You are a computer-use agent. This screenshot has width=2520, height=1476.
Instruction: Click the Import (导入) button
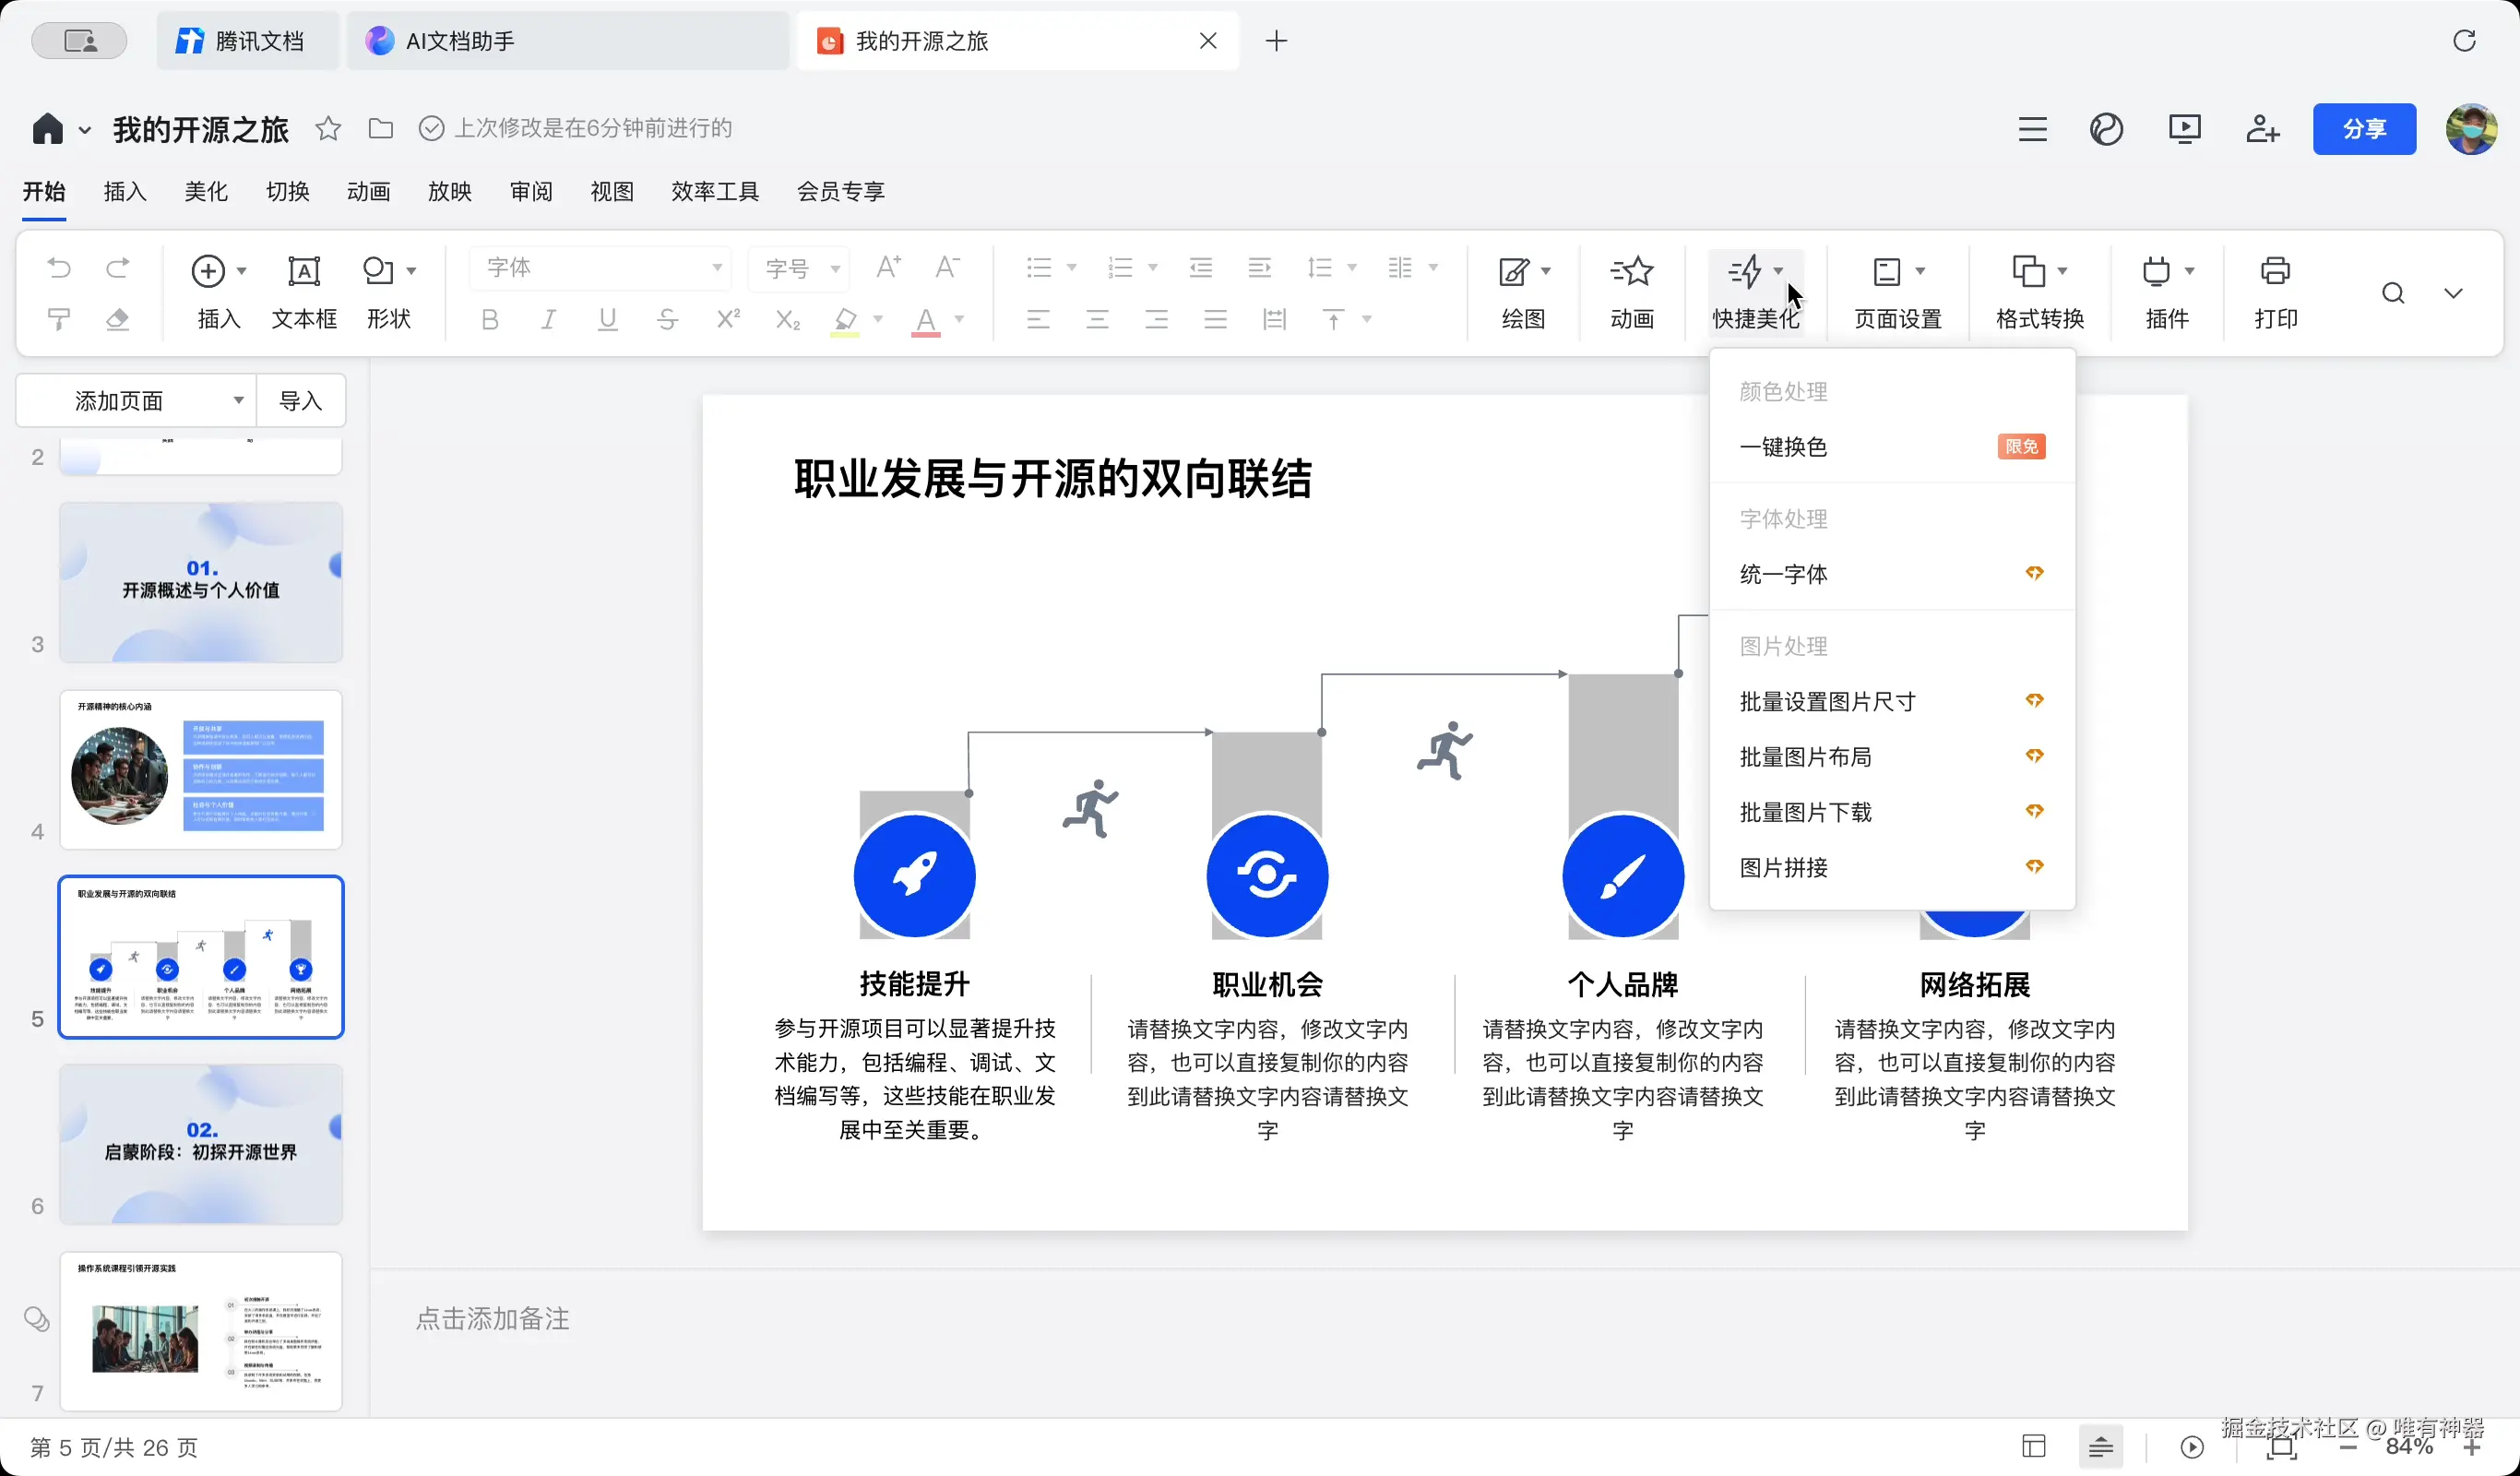pyautogui.click(x=300, y=400)
